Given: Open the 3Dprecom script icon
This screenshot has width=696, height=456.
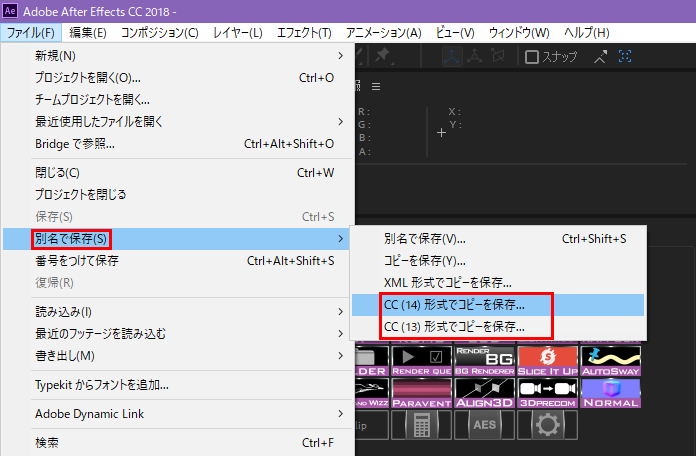Looking at the screenshot, I should [x=548, y=391].
